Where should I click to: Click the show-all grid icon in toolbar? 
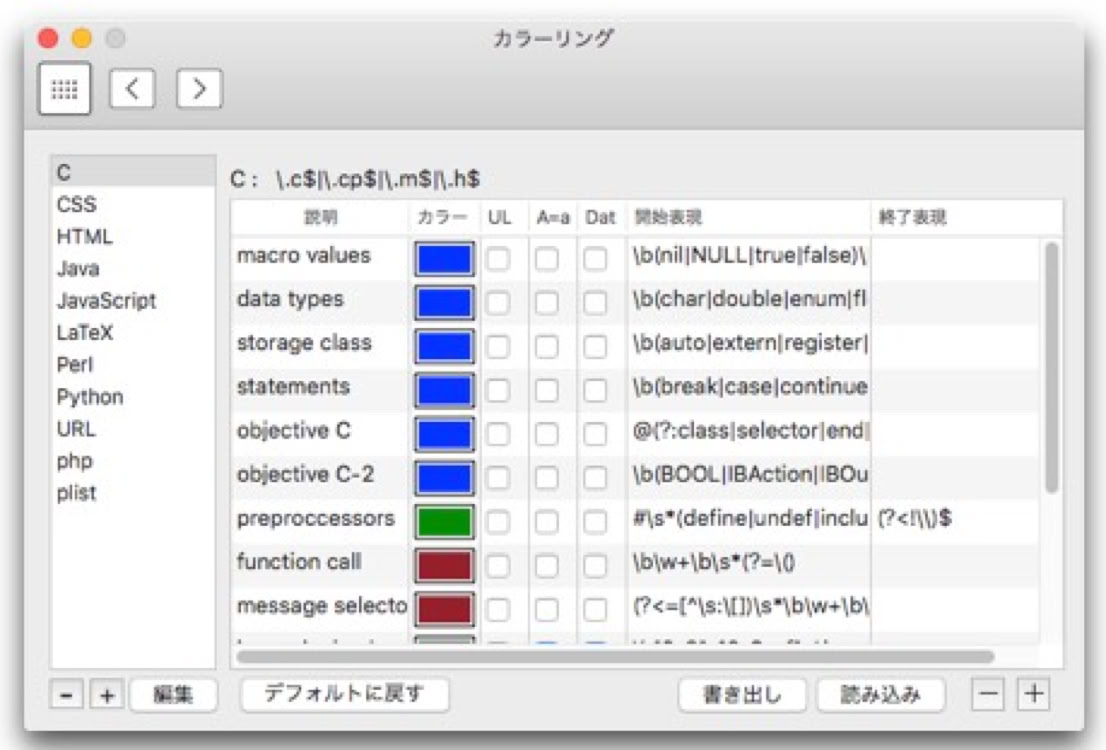(x=65, y=89)
